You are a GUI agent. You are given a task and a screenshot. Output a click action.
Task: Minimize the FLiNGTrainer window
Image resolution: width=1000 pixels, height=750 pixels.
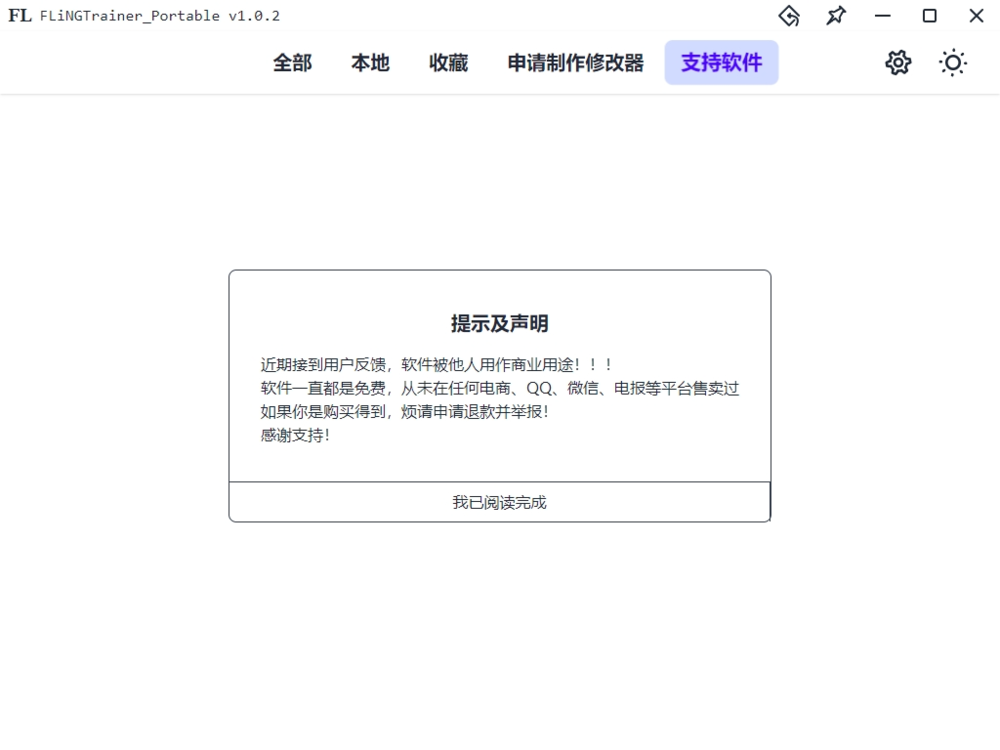882,16
